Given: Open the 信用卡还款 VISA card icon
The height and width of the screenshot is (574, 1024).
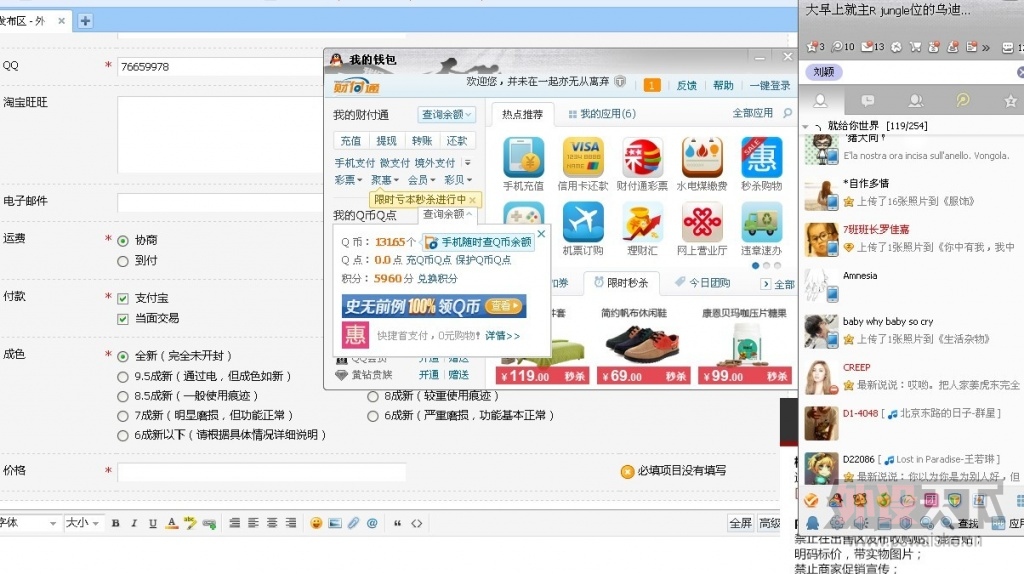Looking at the screenshot, I should pyautogui.click(x=583, y=157).
